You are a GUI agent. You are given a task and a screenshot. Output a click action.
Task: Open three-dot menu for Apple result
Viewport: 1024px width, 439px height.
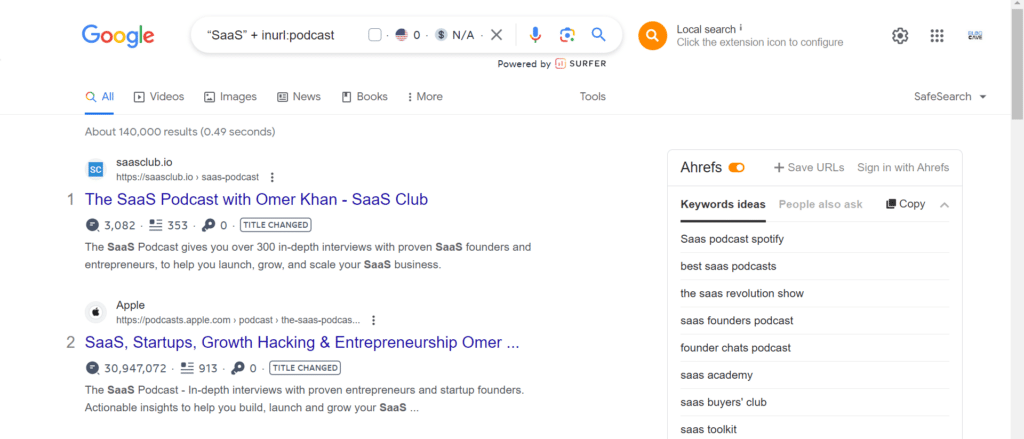[374, 320]
